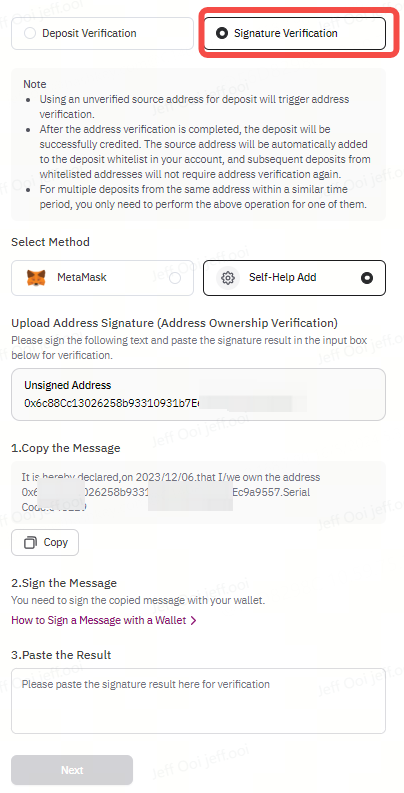
Task: Switch to the Deposit Verification label
Action: pos(89,33)
